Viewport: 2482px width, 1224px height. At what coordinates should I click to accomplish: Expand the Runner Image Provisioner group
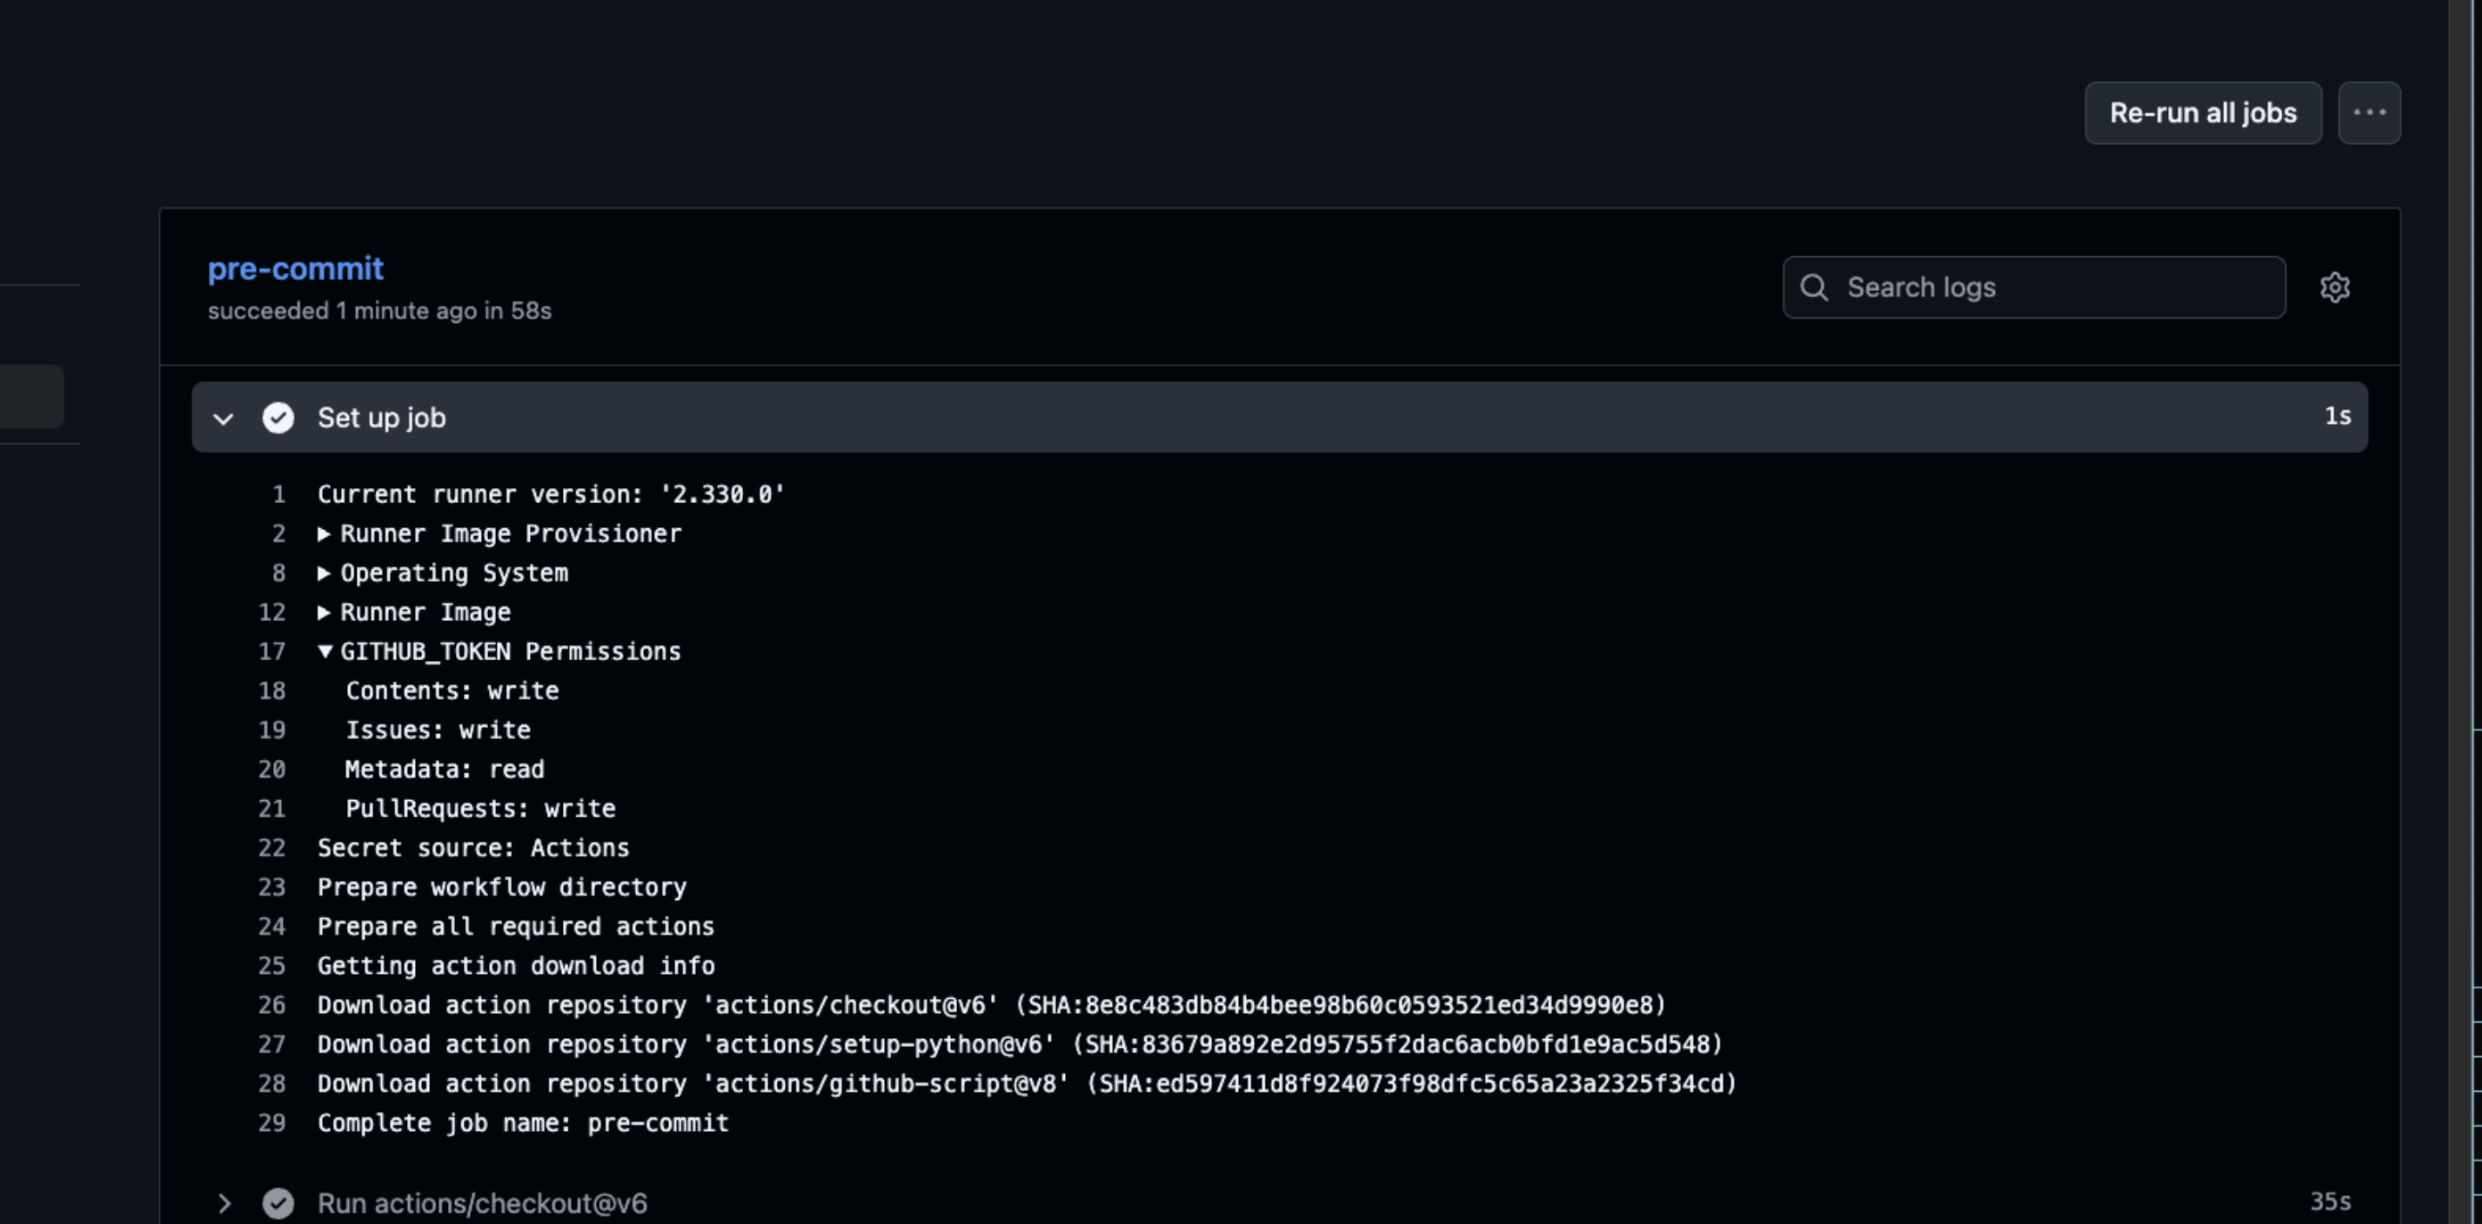coord(324,534)
